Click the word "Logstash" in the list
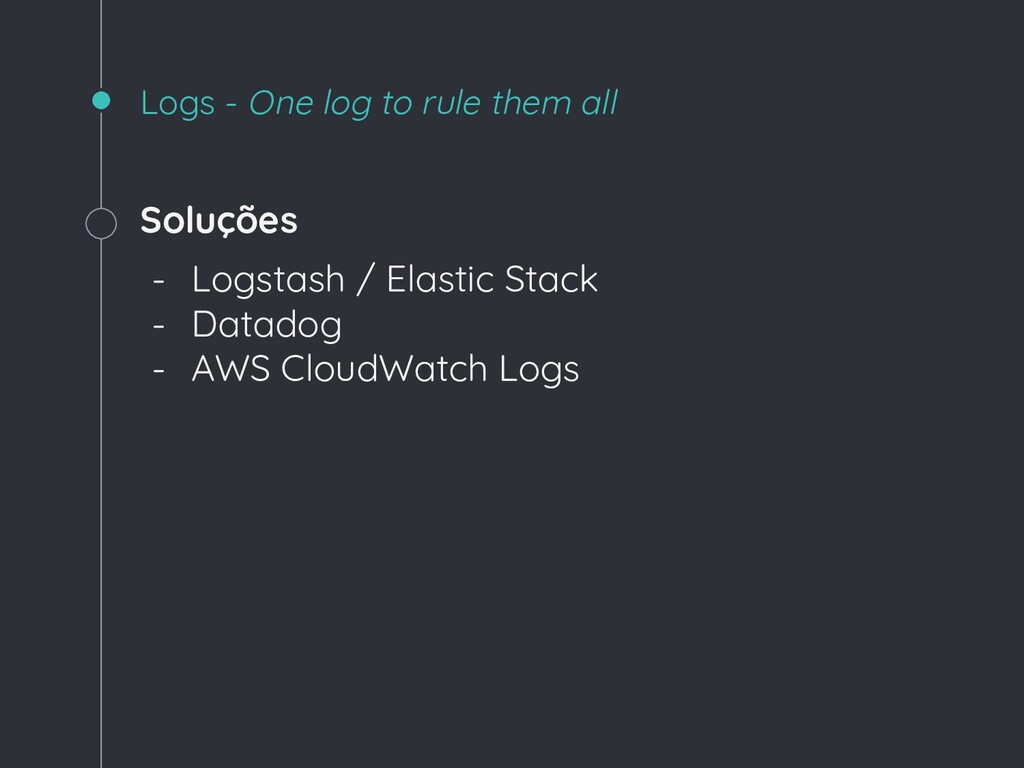The width and height of the screenshot is (1024, 768). [268, 280]
